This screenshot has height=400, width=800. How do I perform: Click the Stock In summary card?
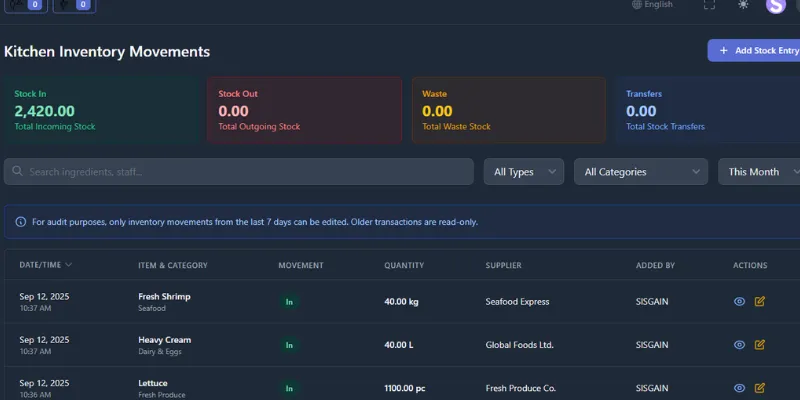[x=101, y=110]
